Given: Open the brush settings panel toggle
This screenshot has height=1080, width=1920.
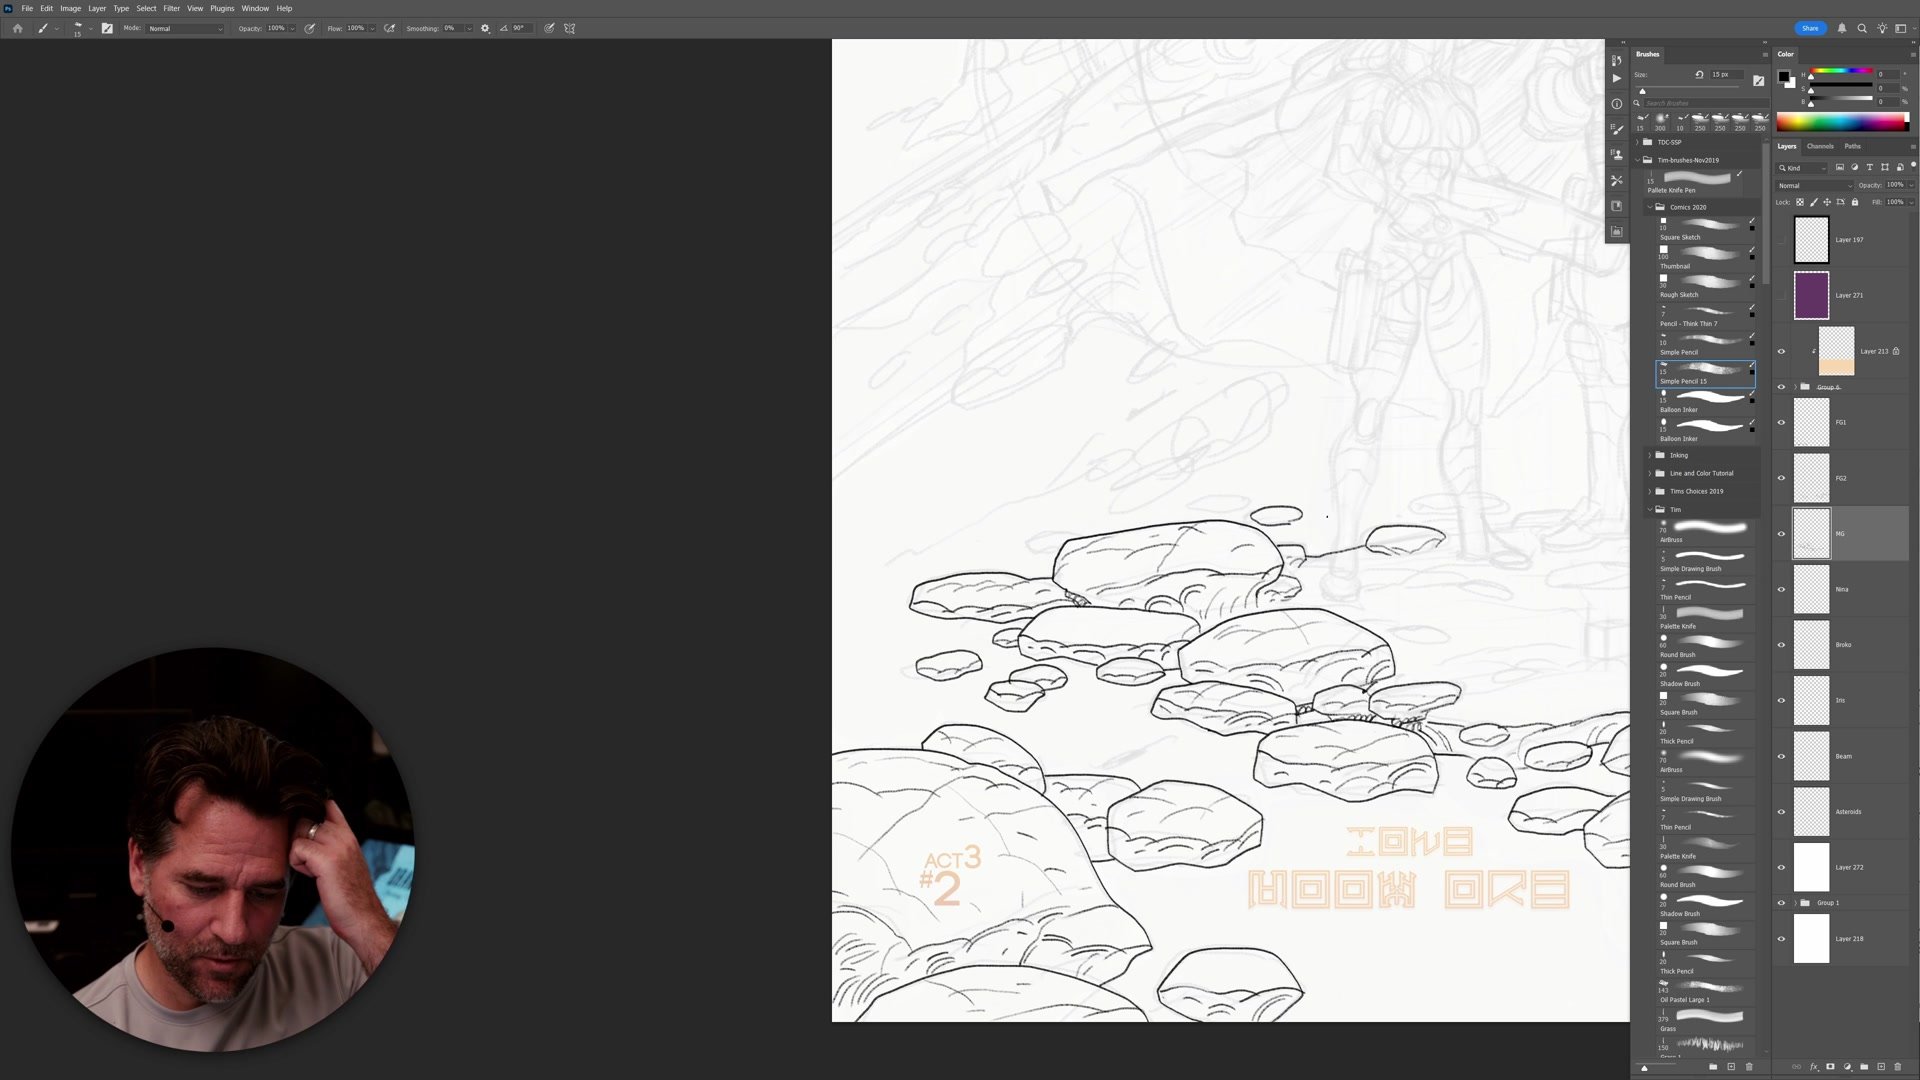Looking at the screenshot, I should 107,28.
